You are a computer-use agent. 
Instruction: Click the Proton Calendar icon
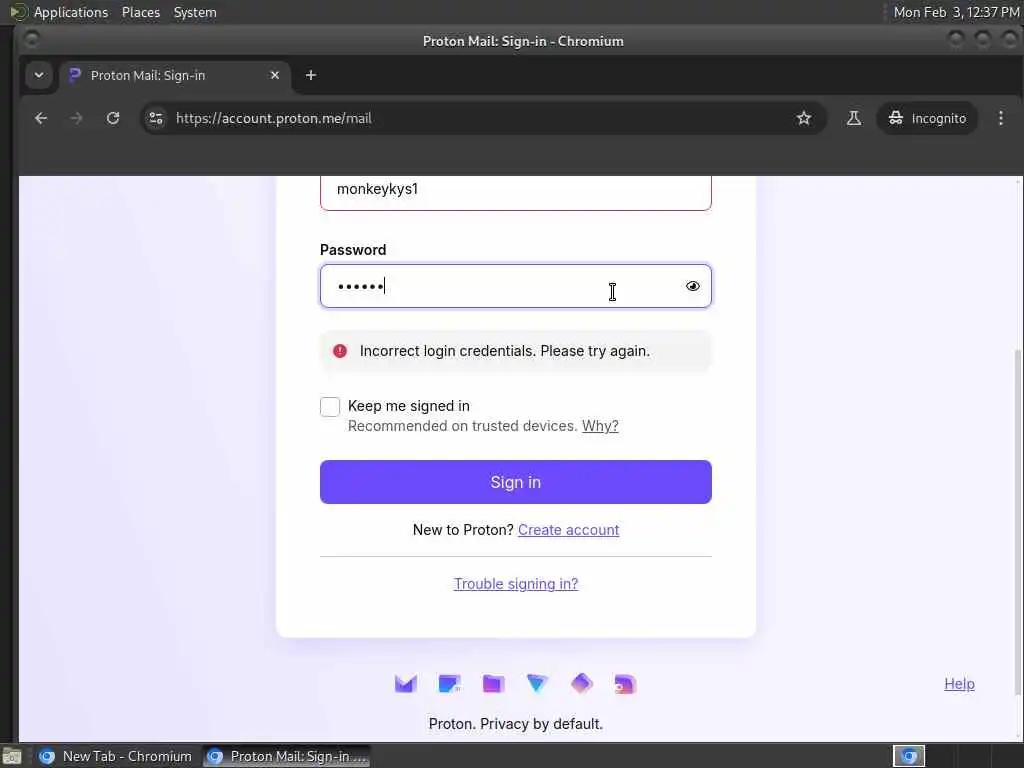click(449, 684)
